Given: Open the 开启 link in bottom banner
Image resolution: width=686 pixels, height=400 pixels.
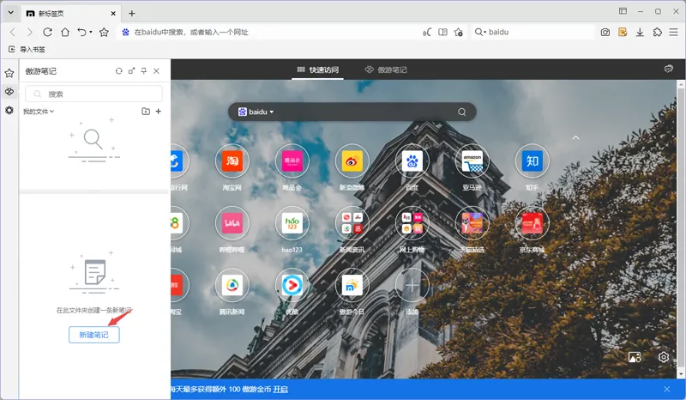Looking at the screenshot, I should point(281,389).
